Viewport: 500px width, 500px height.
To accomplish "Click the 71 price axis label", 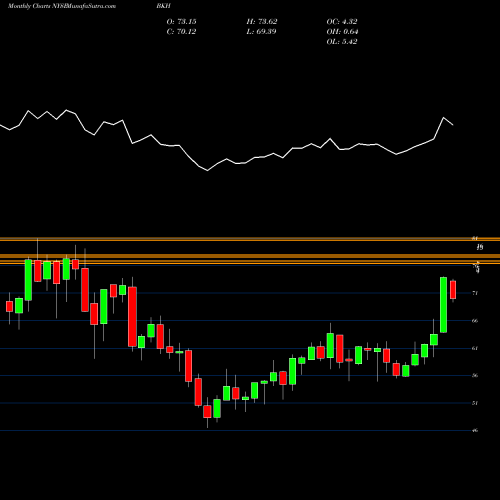I will [475, 293].
